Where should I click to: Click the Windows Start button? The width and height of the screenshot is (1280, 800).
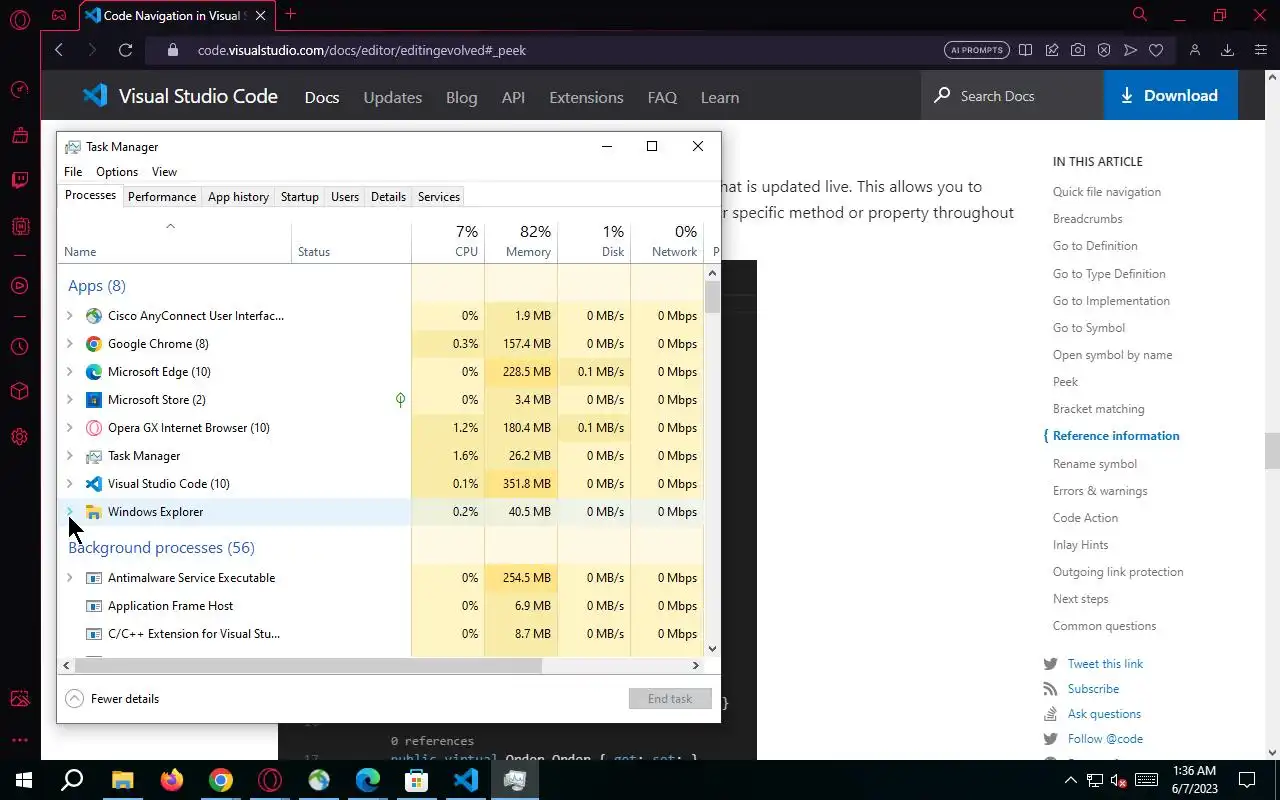click(x=24, y=780)
